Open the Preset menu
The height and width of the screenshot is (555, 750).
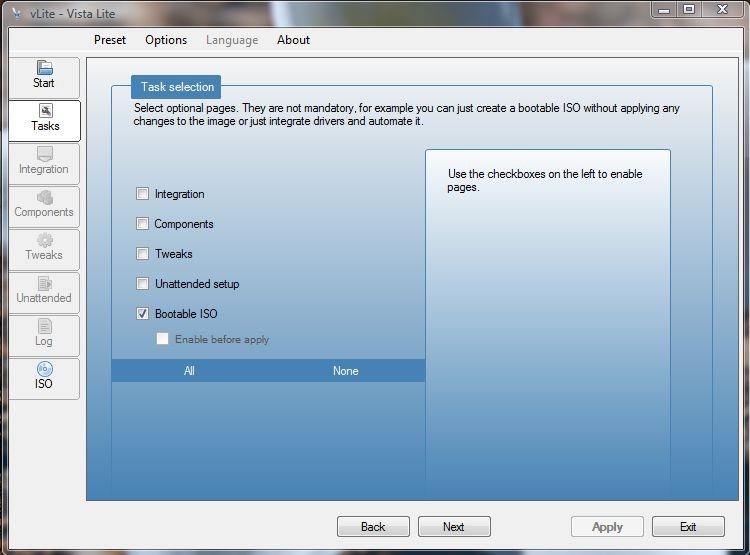[110, 40]
